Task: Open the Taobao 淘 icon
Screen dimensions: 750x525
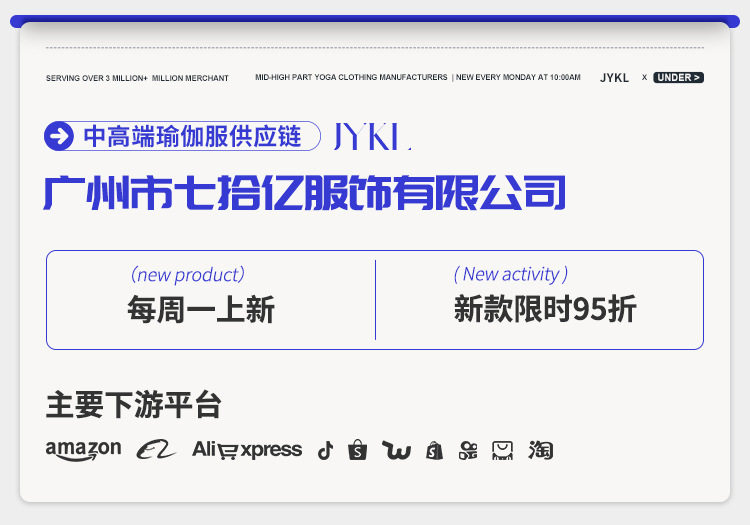Action: pos(541,450)
